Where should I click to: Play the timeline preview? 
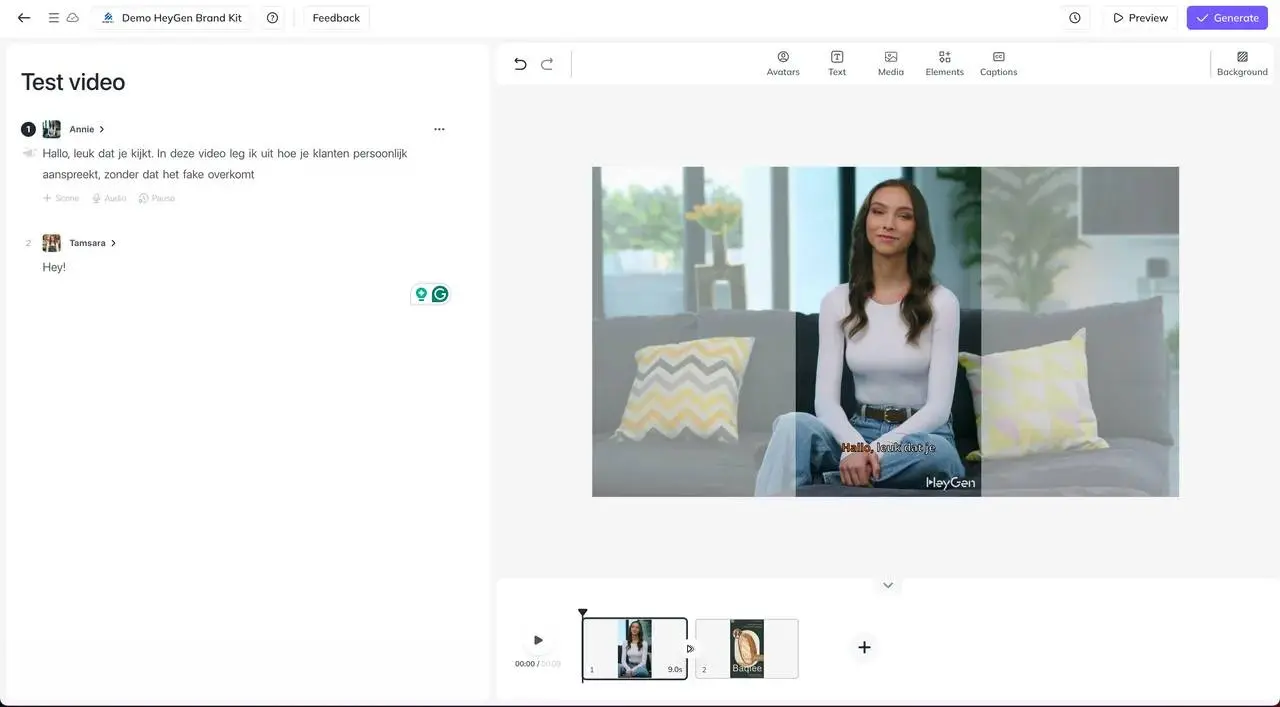538,640
